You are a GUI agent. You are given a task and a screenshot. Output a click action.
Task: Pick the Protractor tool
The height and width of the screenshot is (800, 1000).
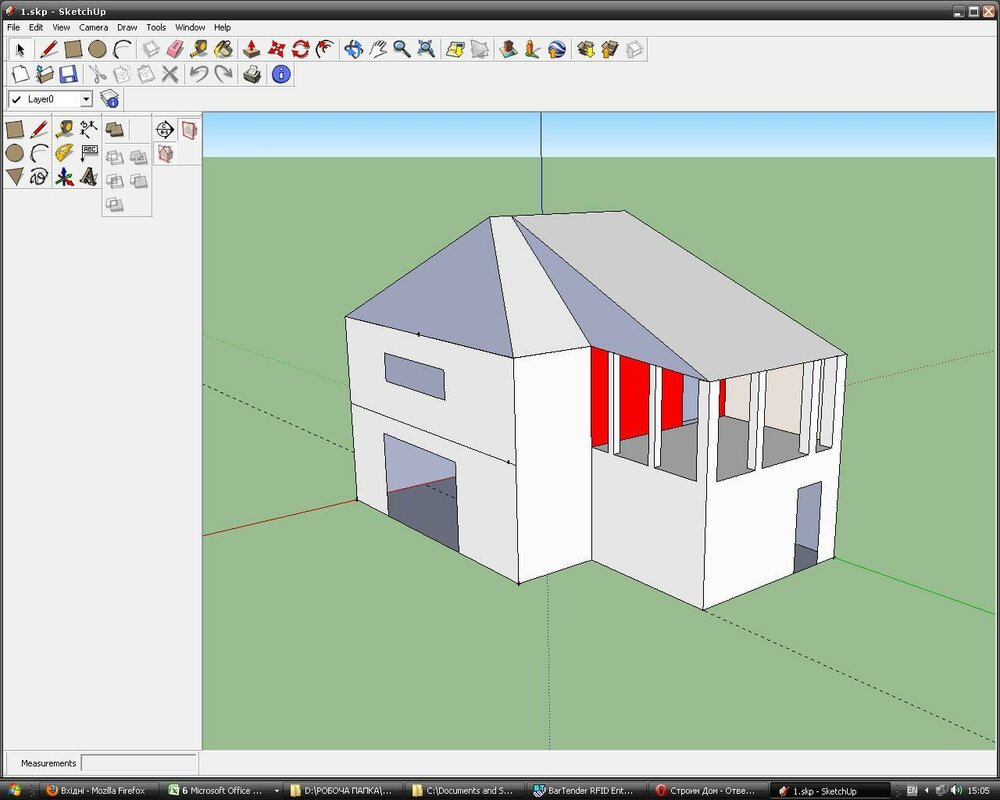[x=65, y=153]
